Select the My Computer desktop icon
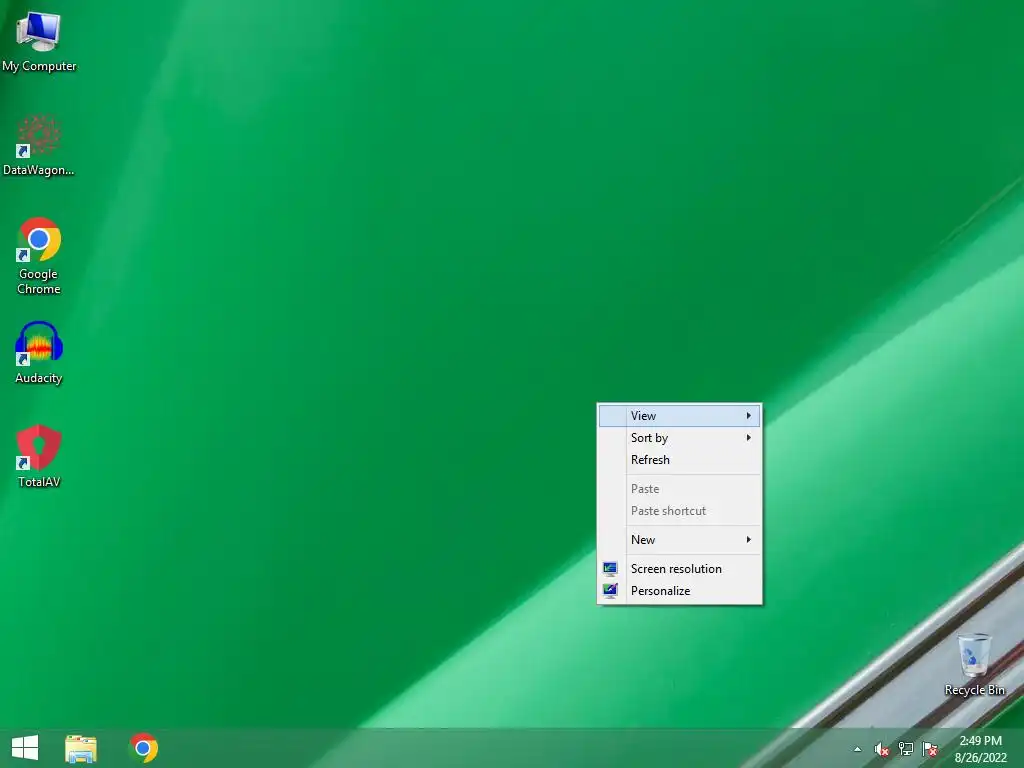 tap(39, 42)
